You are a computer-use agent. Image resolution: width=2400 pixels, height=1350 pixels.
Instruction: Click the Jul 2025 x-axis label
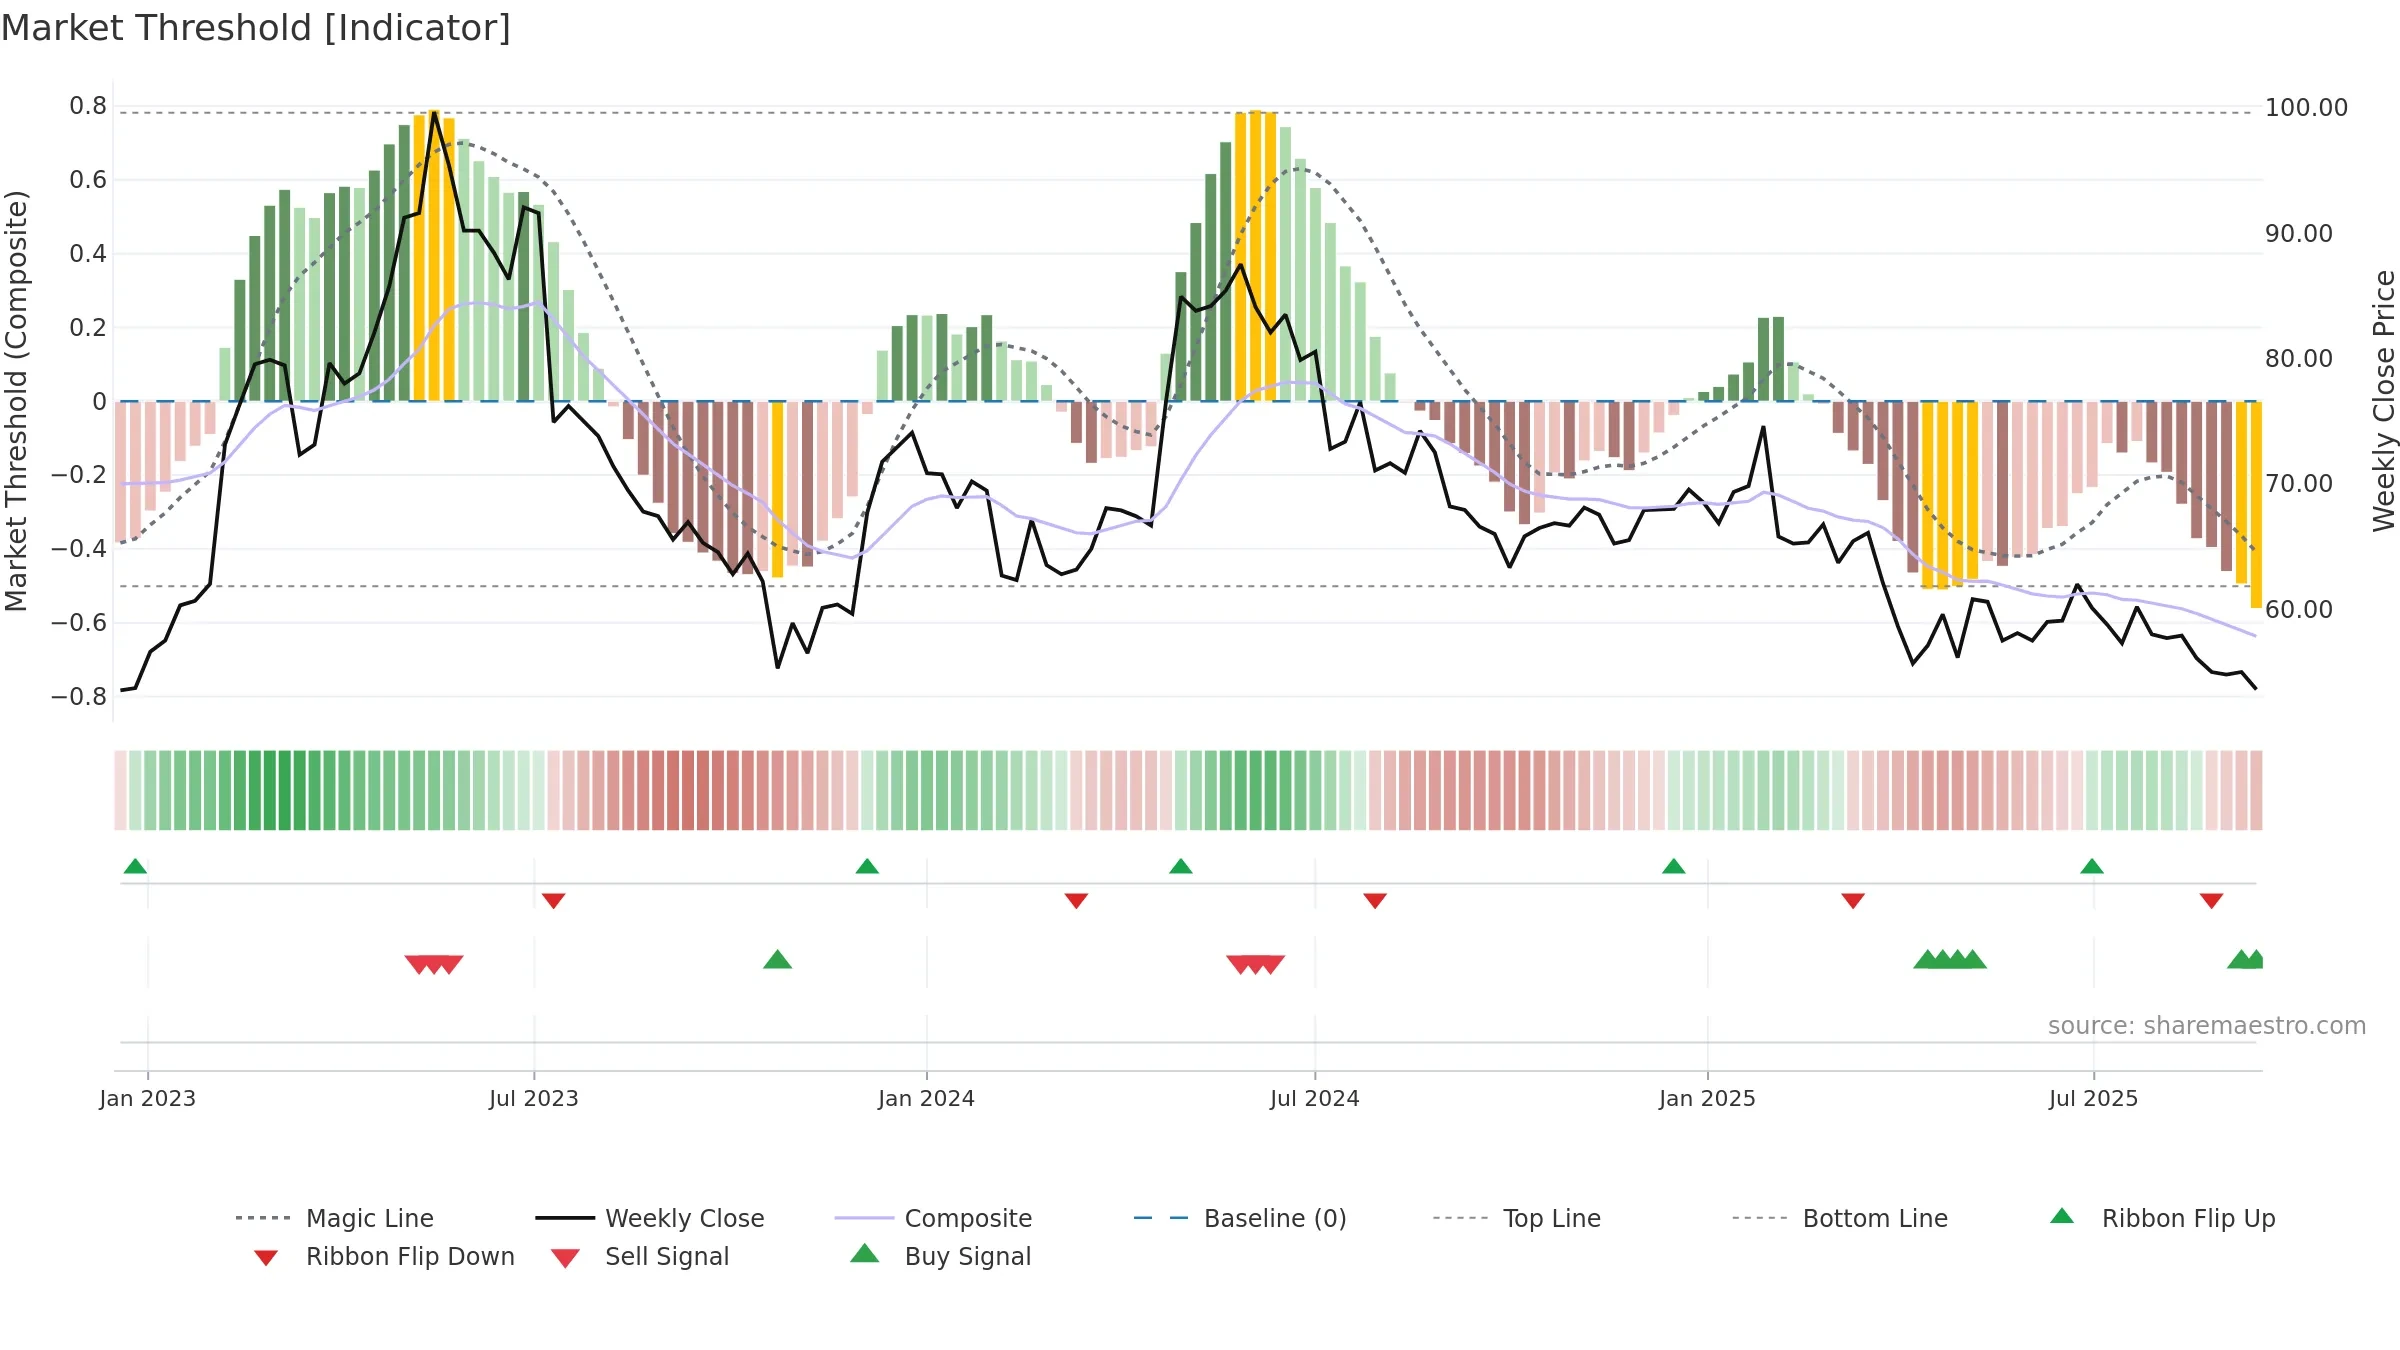(x=2093, y=1099)
